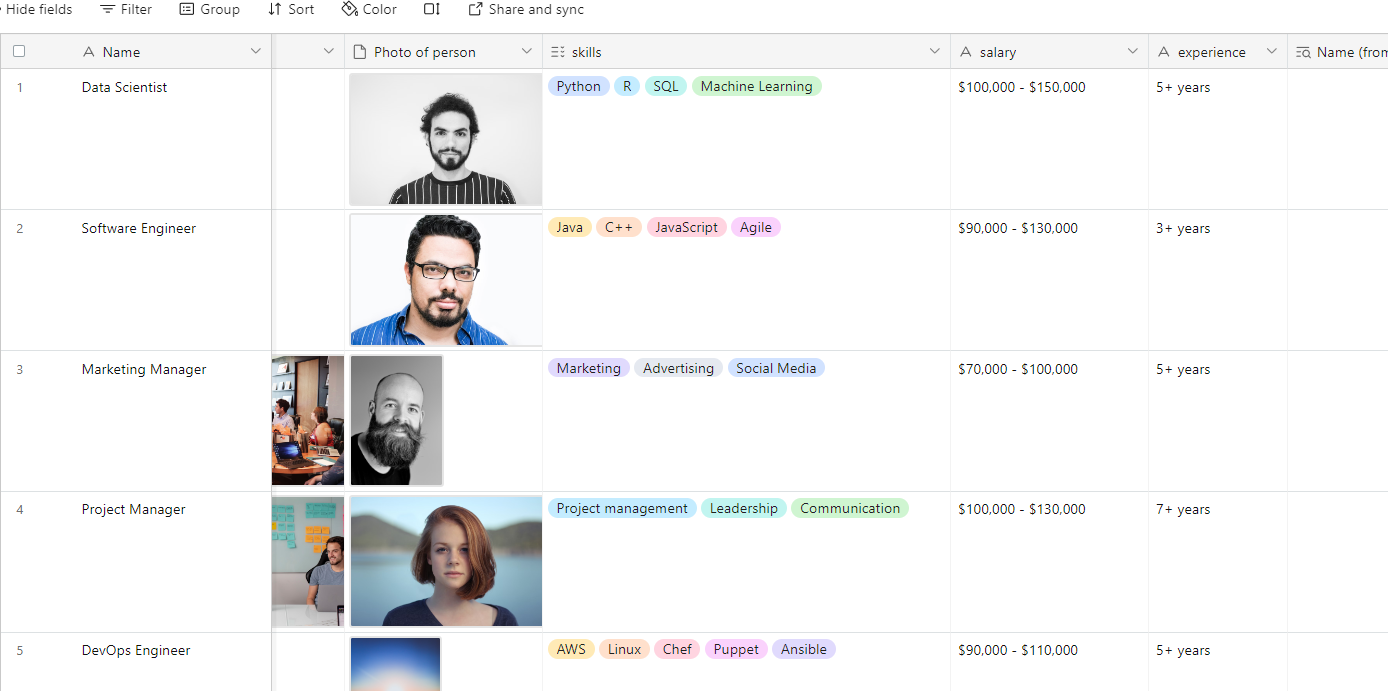Open Project Manager's sticky notes image

(308, 562)
